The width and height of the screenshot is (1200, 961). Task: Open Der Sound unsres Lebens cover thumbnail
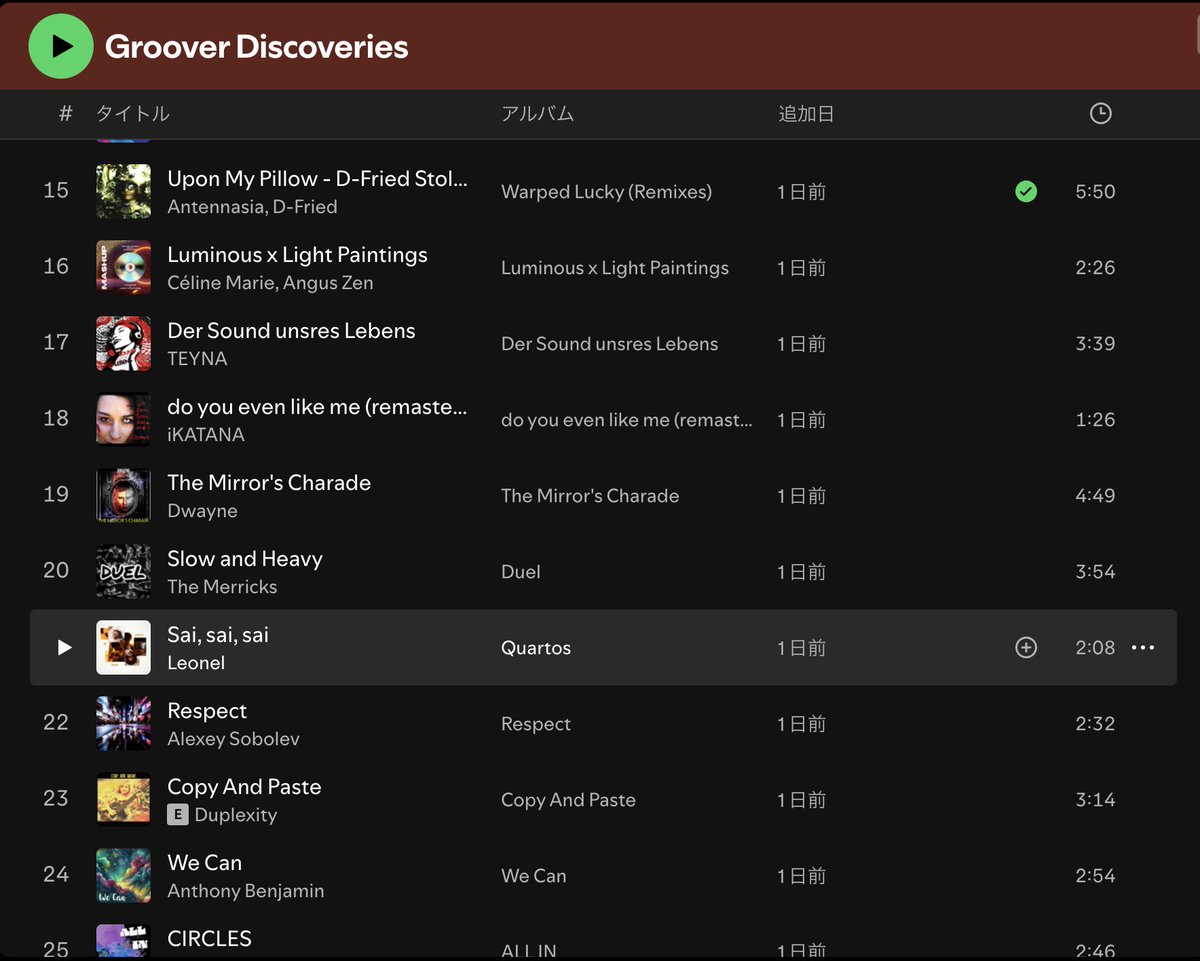click(124, 343)
